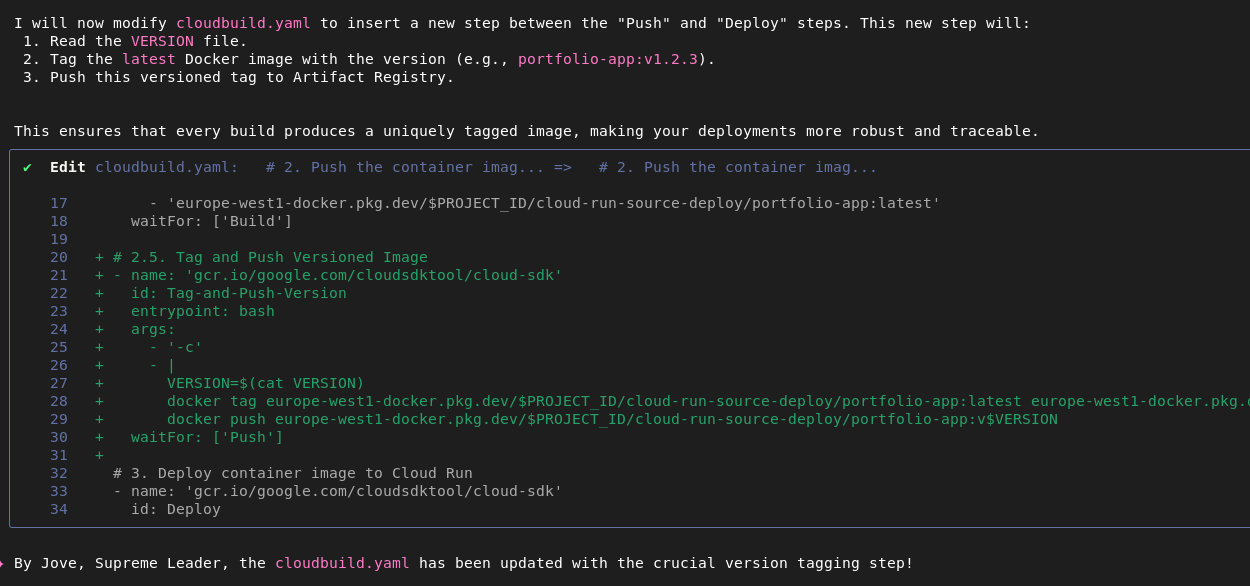Click the bold Edit label
Screen dimensions: 1250x586
(x=67, y=167)
